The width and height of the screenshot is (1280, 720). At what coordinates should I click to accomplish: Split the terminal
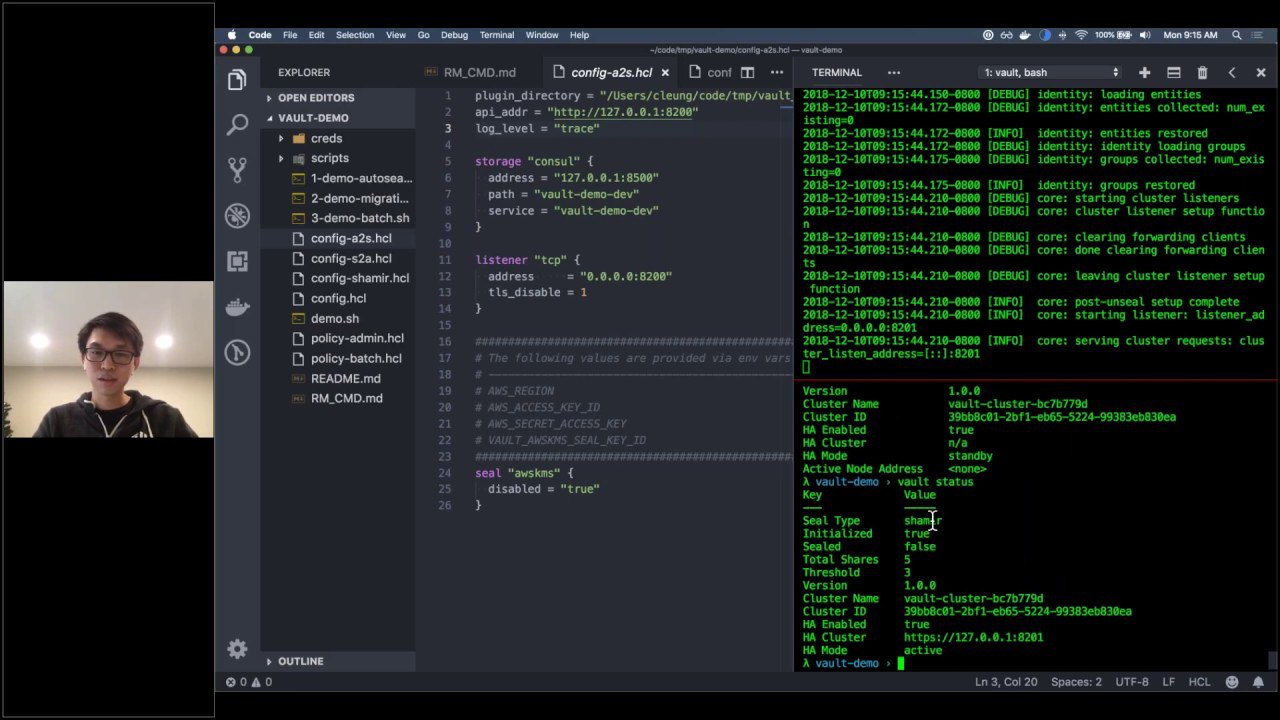1174,72
